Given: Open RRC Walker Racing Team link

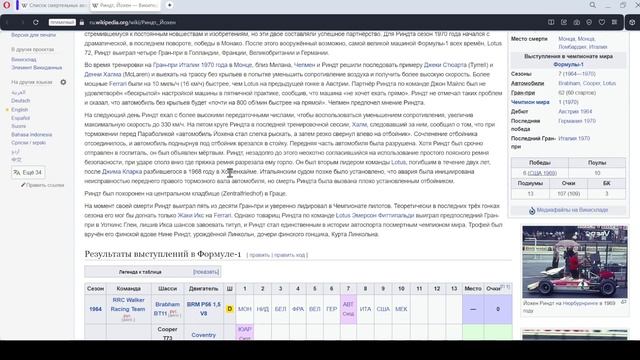Looking at the screenshot, I should 128,304.
